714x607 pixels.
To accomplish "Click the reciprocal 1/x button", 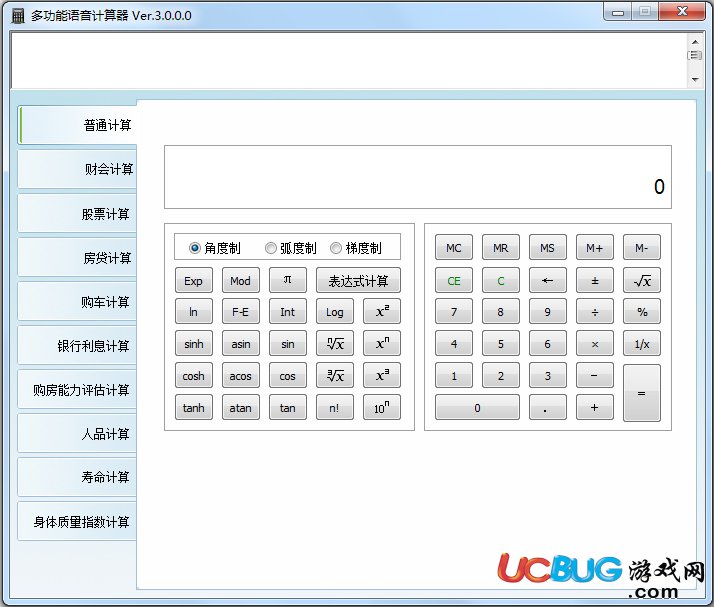I will [642, 343].
